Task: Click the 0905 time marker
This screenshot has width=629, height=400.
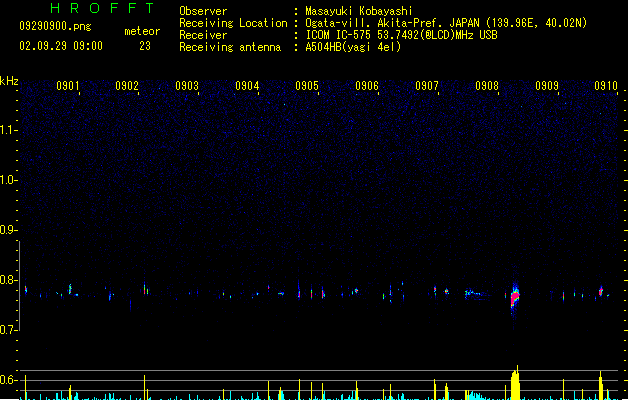Action: [x=307, y=86]
